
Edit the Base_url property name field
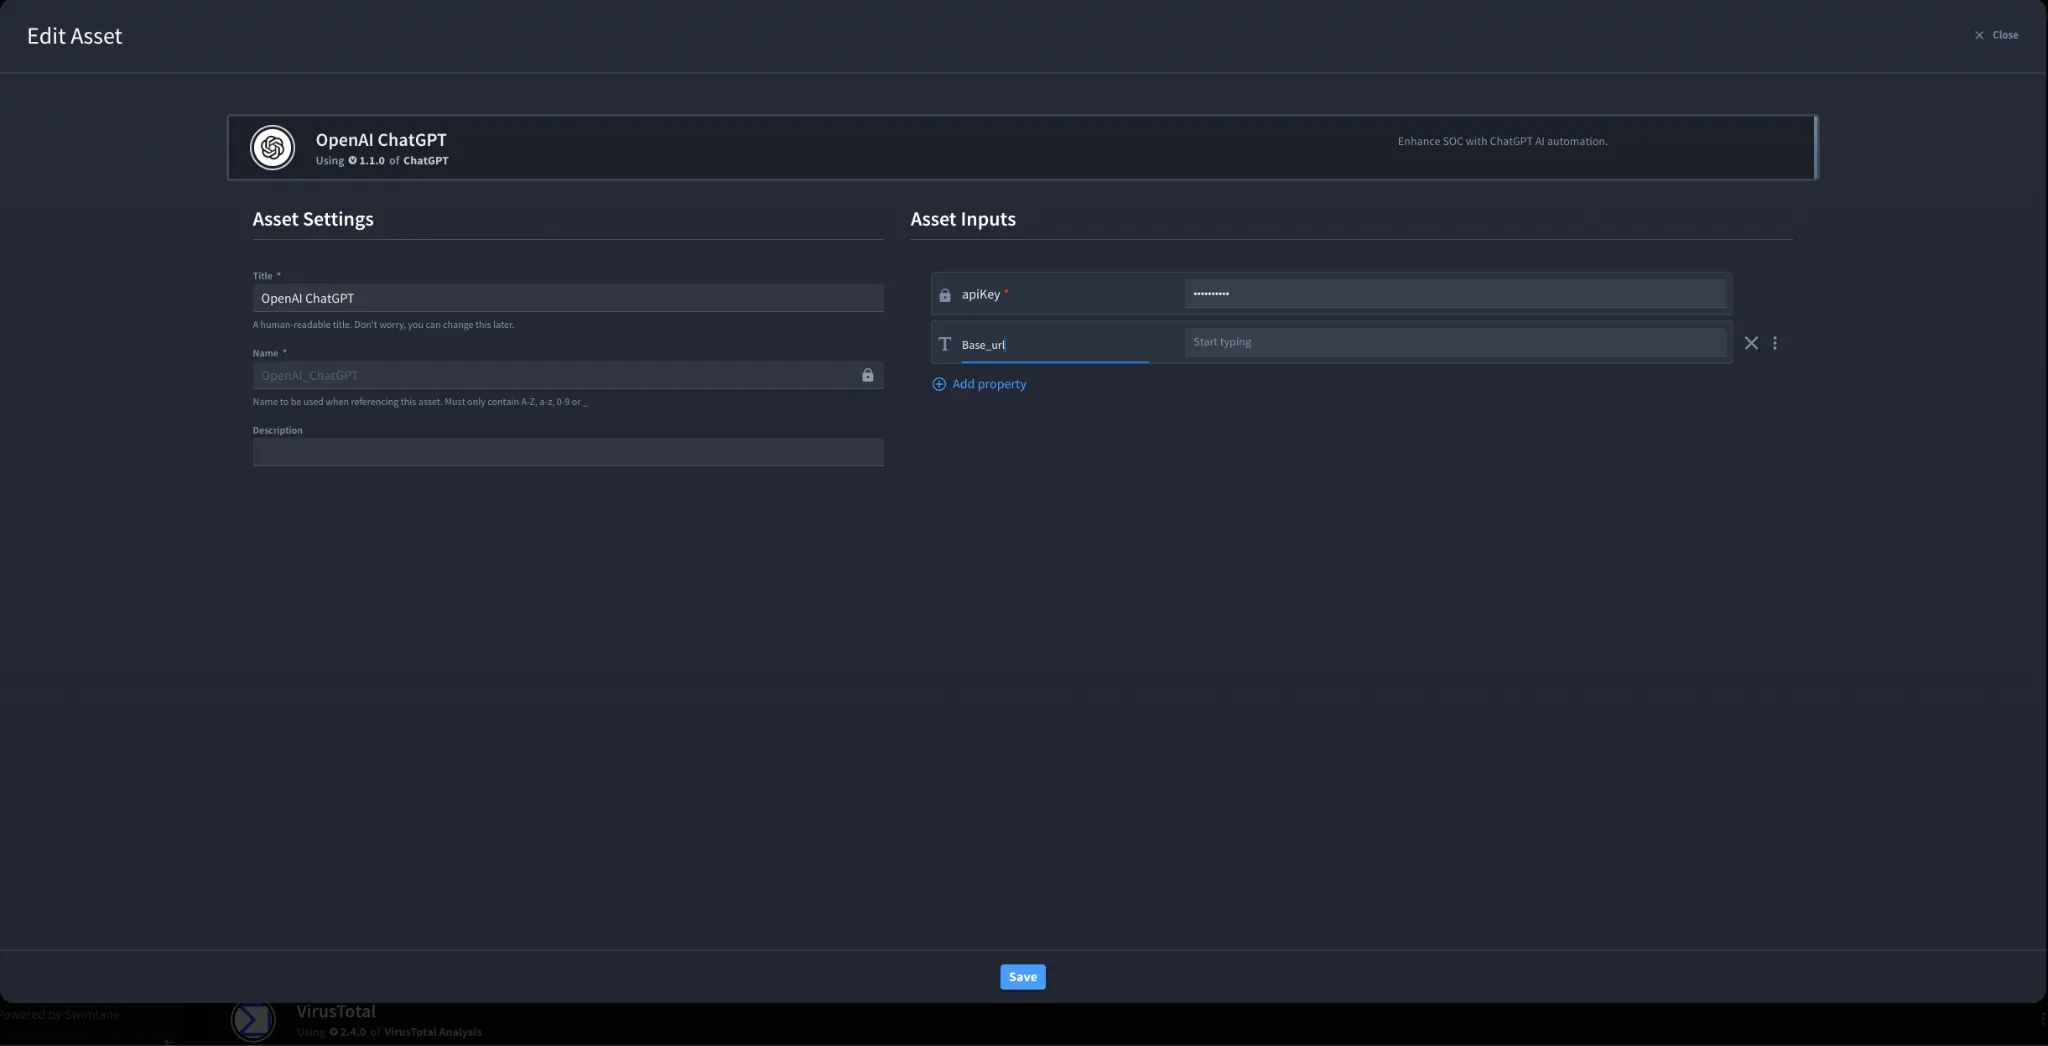click(x=1055, y=345)
